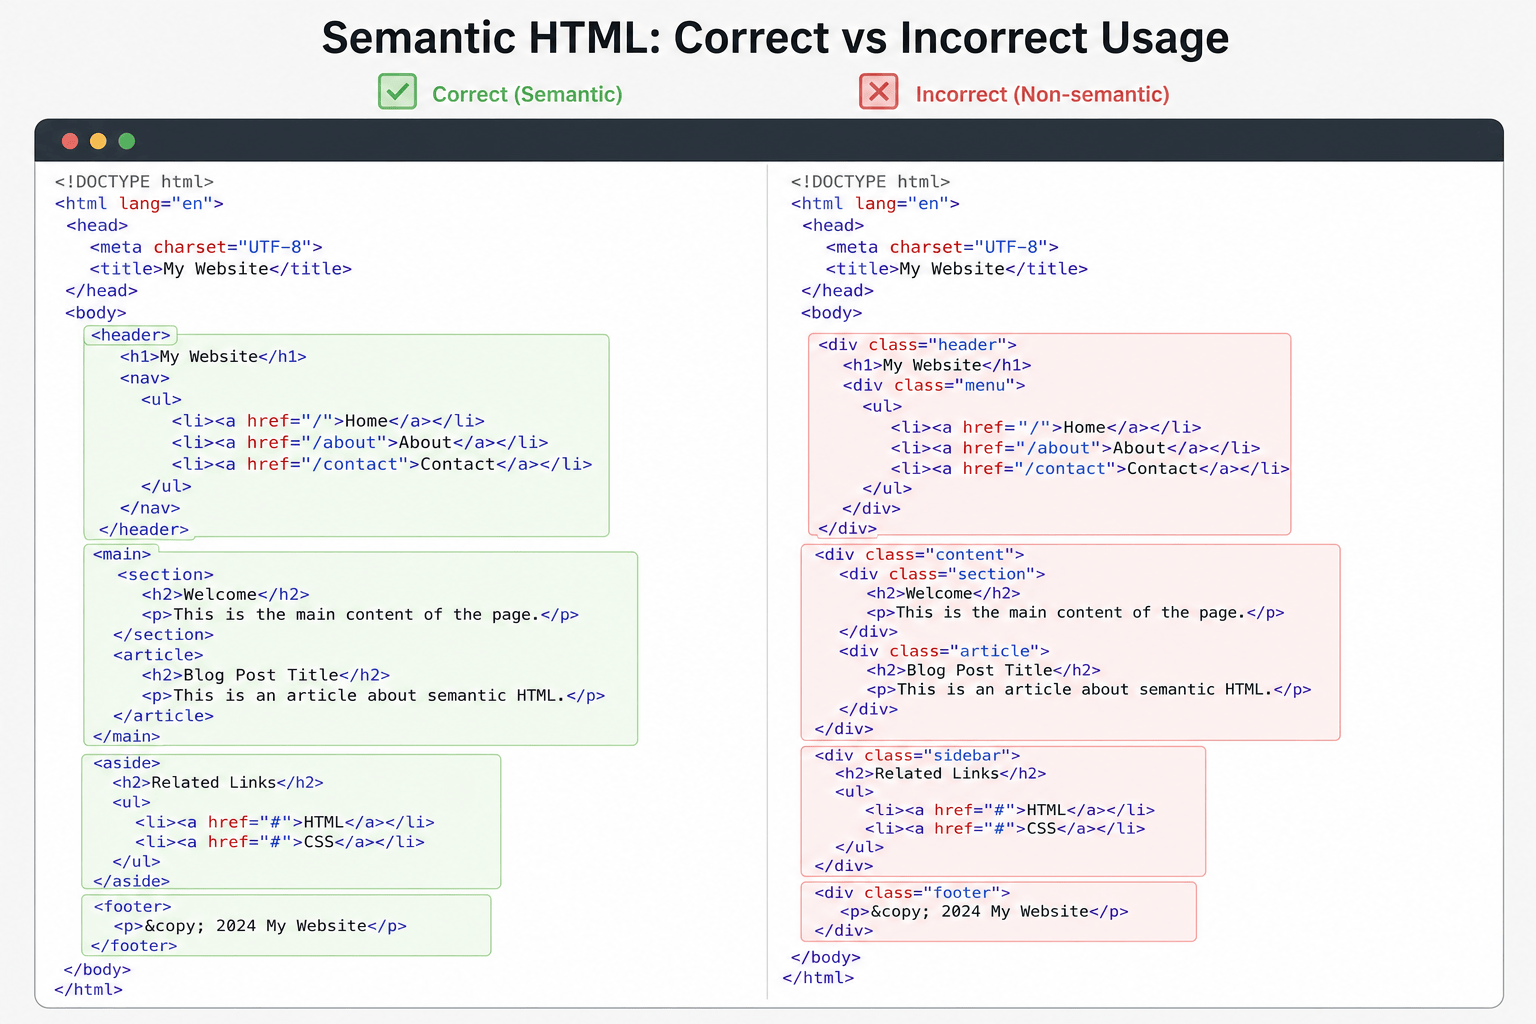The image size is (1536, 1024).
Task: Click the opening <nav> tag line
Action: pyautogui.click(x=145, y=378)
